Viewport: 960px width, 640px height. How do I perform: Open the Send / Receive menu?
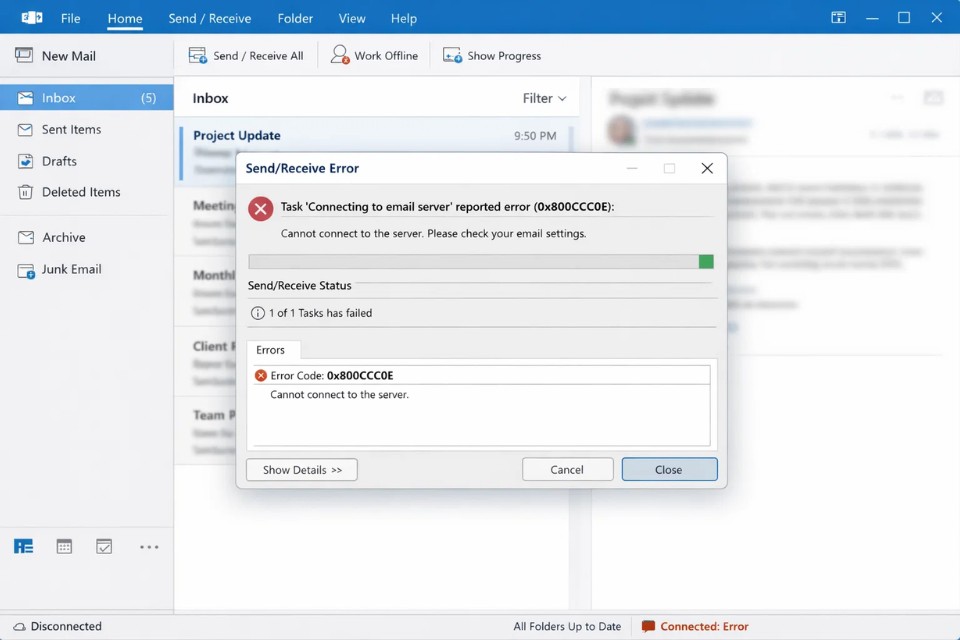click(x=210, y=18)
